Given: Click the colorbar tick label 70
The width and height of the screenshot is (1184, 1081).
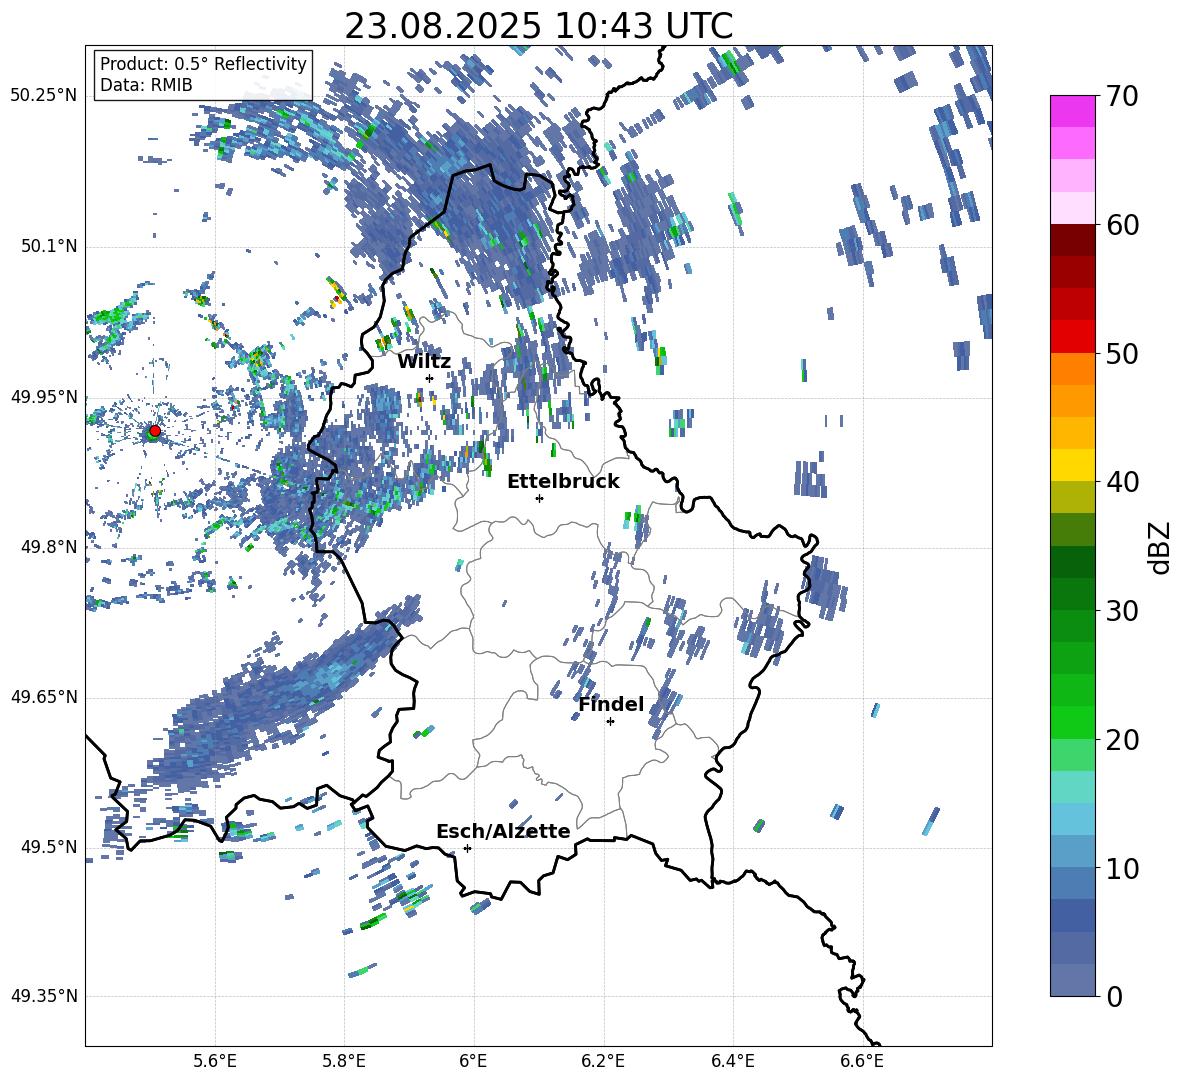Looking at the screenshot, I should pyautogui.click(x=1122, y=96).
